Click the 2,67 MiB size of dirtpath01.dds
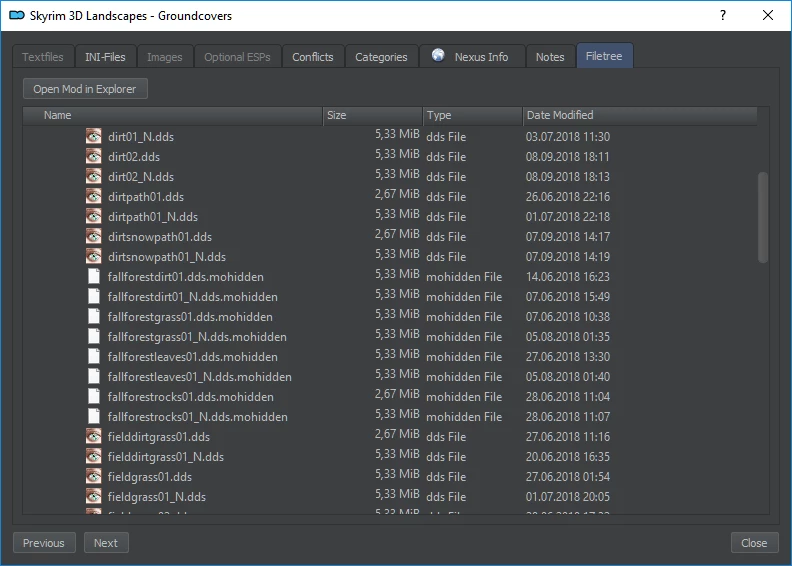The height and width of the screenshot is (566, 792). [397, 194]
